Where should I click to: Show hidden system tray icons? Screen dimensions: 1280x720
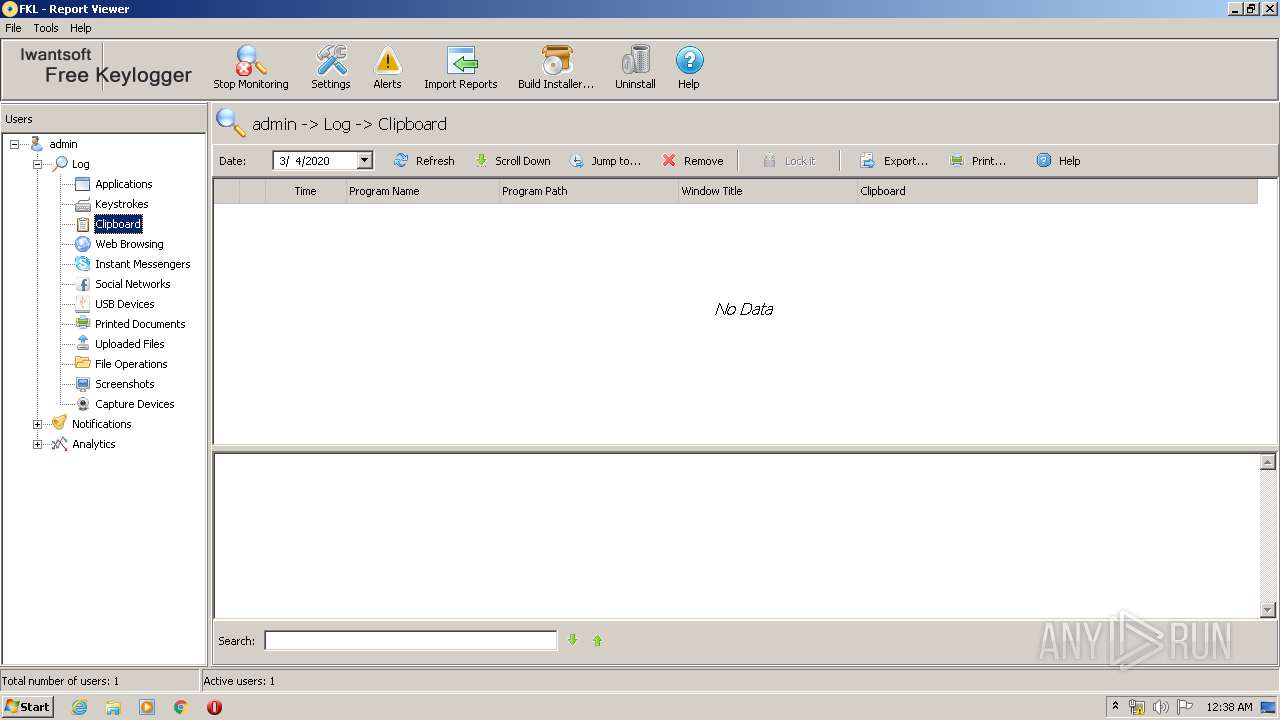1115,706
